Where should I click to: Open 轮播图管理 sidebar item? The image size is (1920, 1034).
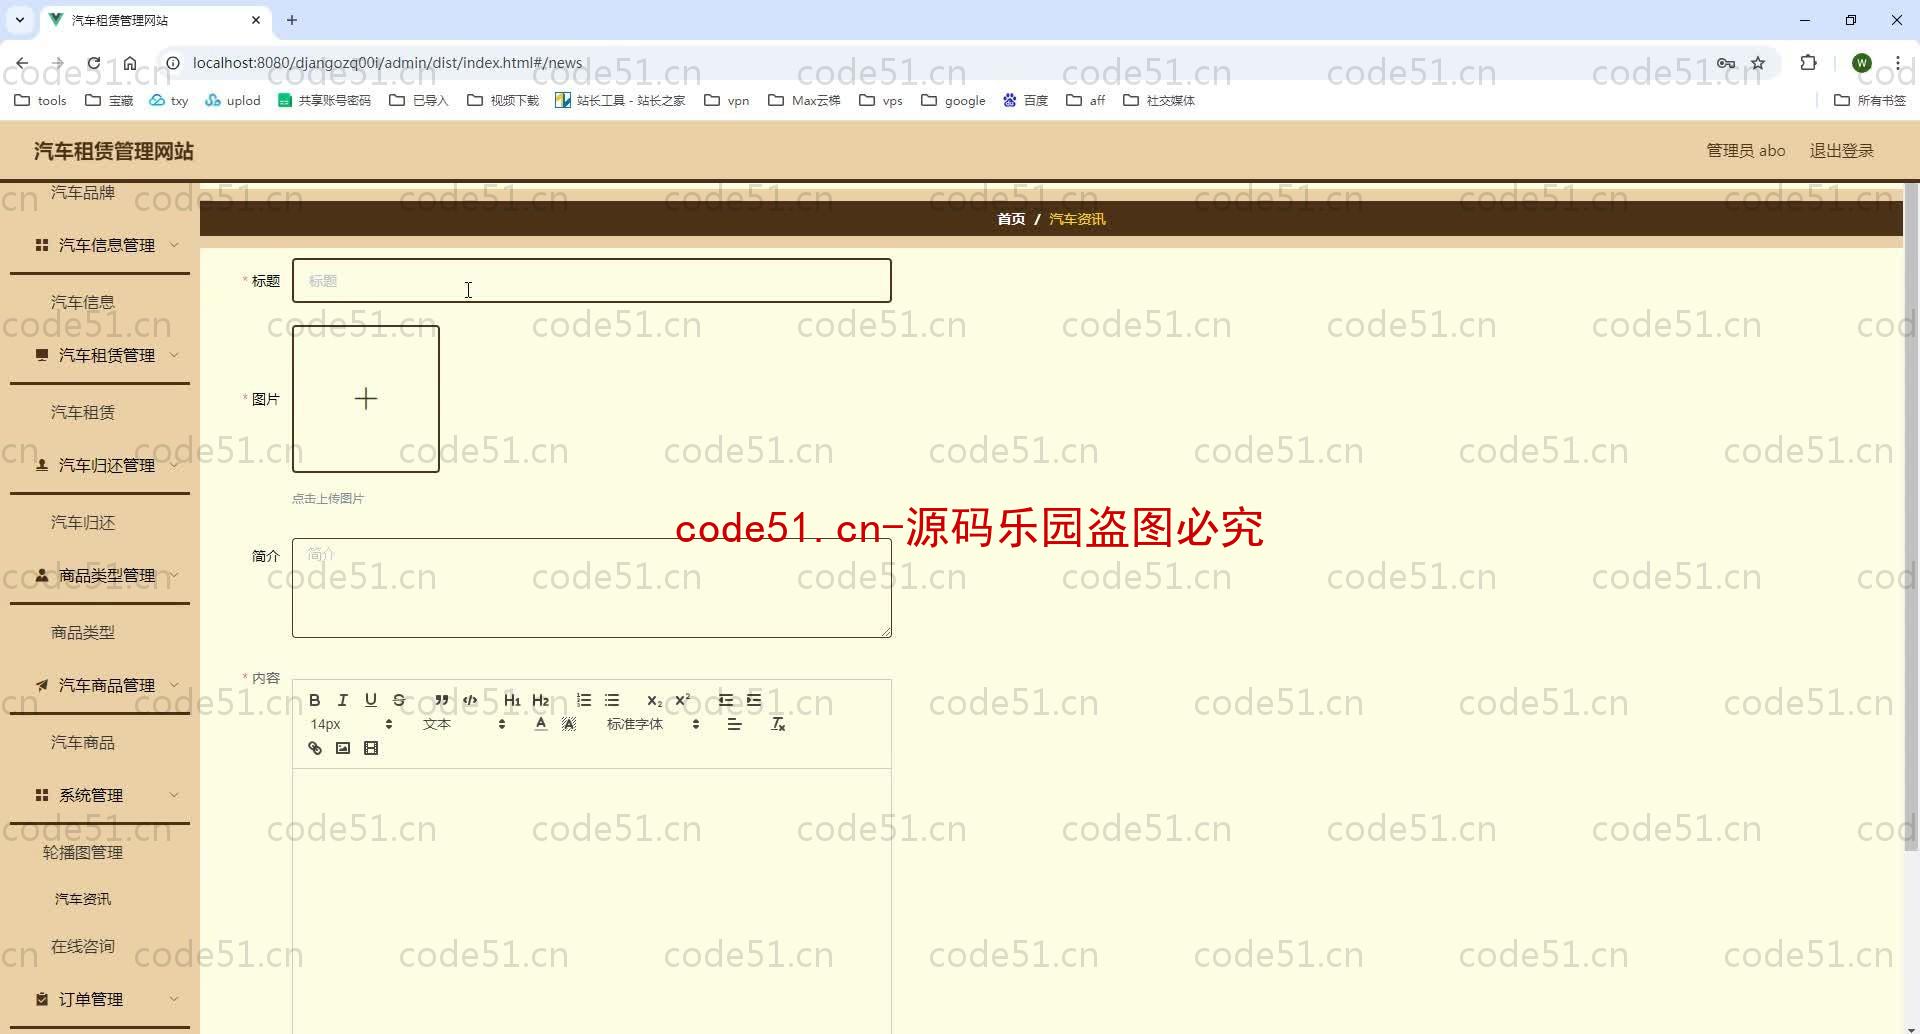pos(83,852)
